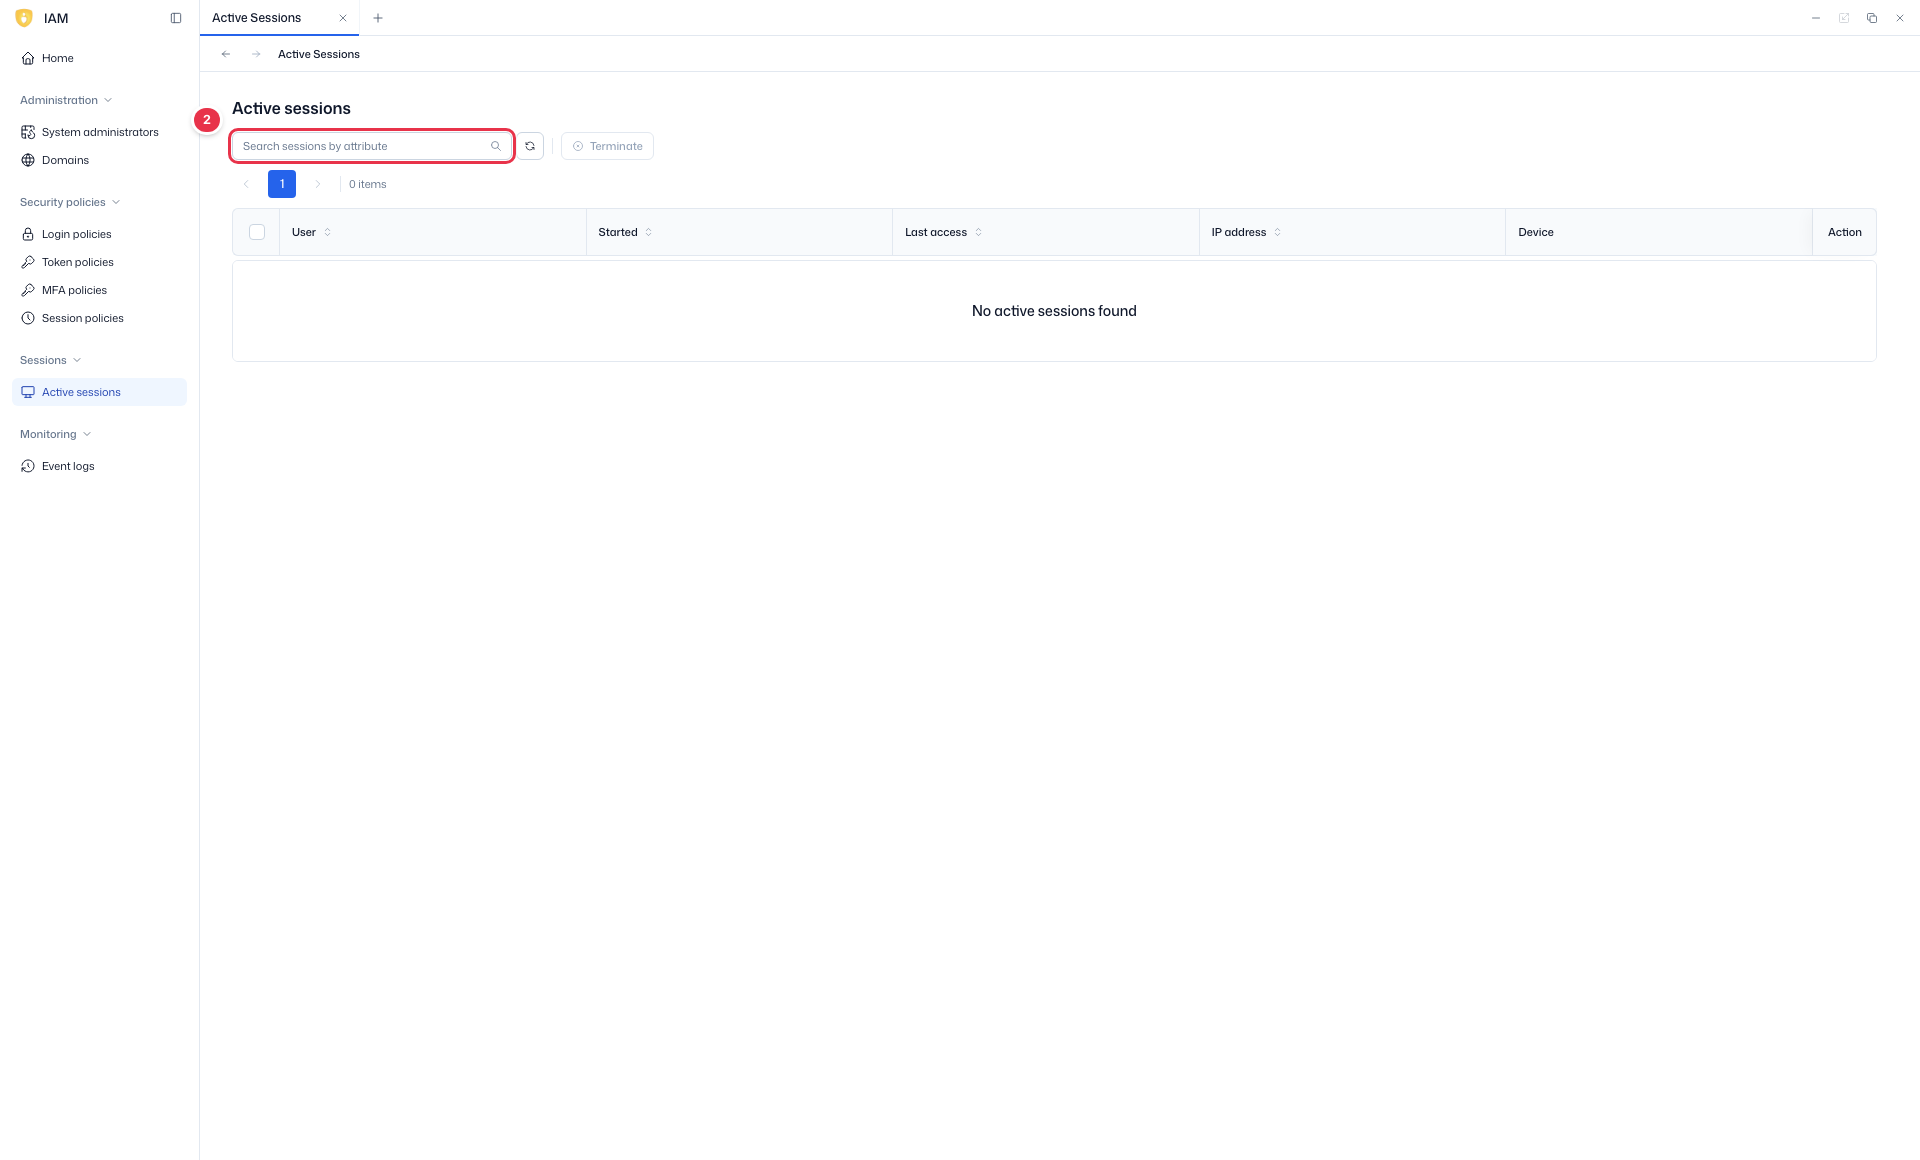The height and width of the screenshot is (1160, 1920).
Task: Sort by Last access column
Action: 978,232
